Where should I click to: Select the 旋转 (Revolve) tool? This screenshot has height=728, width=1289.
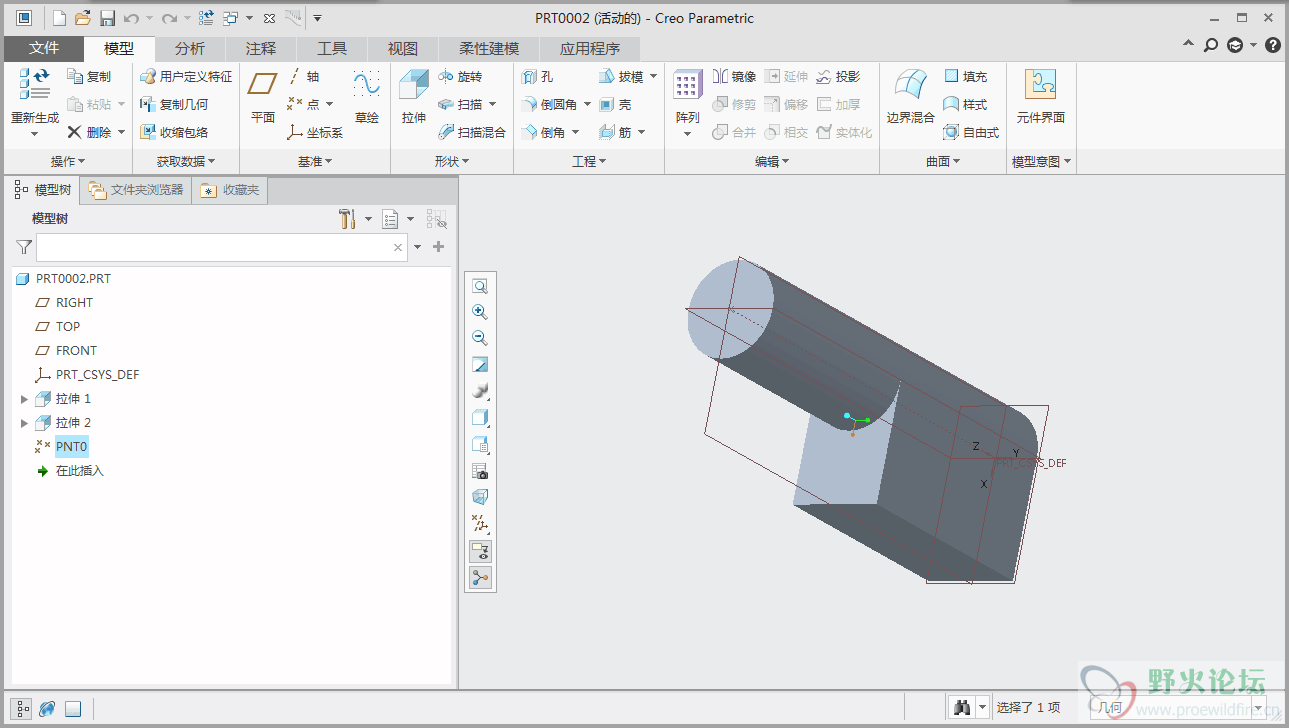[460, 76]
